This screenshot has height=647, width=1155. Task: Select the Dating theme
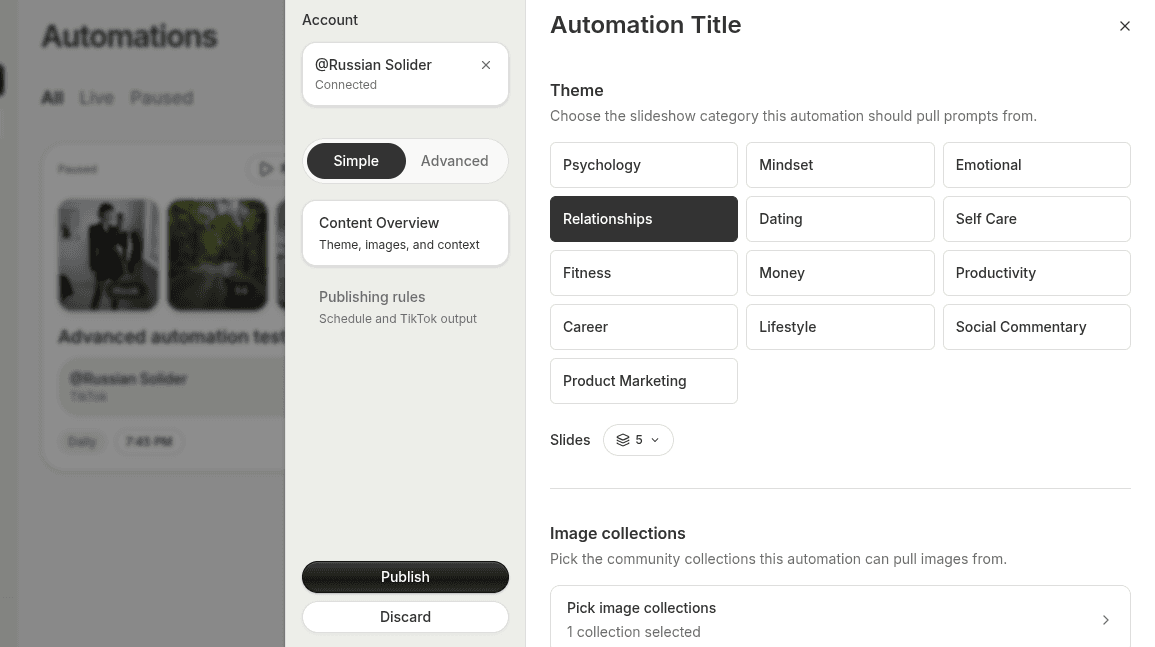click(840, 218)
